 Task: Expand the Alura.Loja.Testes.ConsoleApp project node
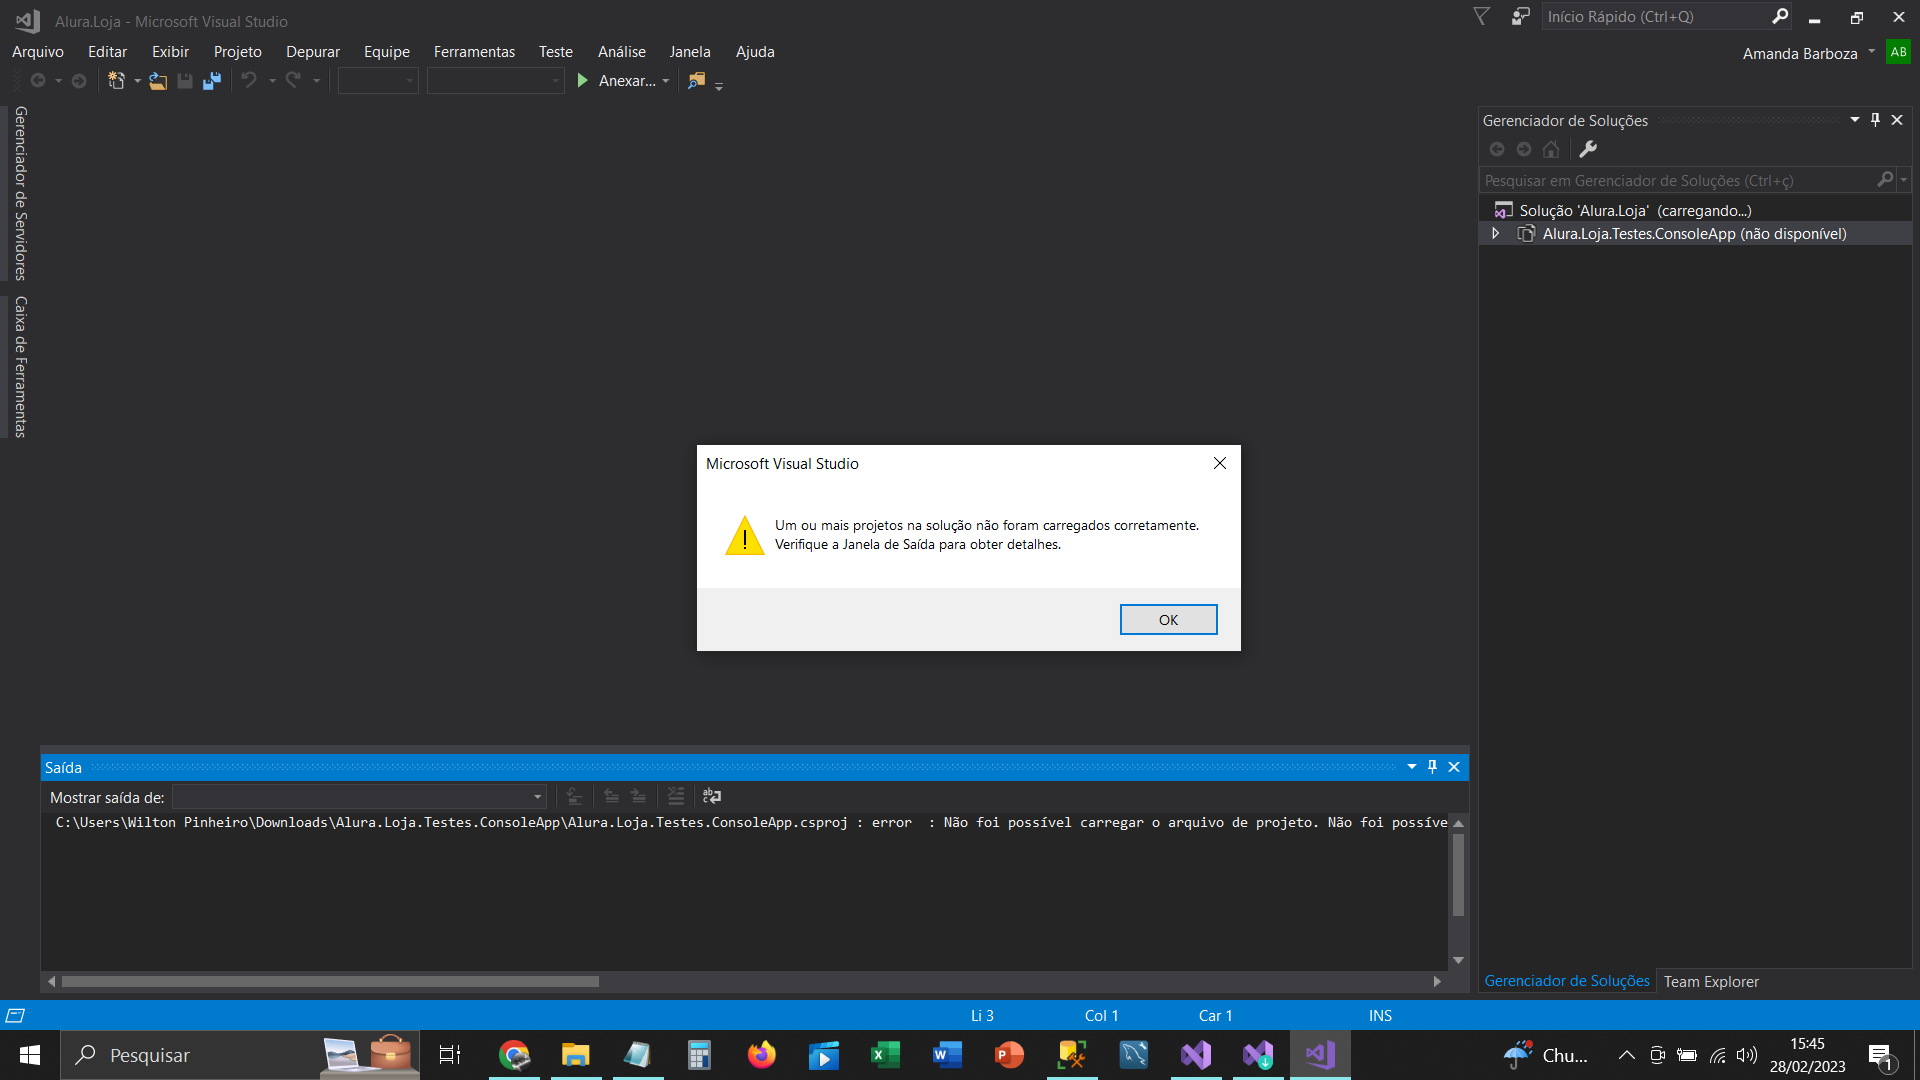(1496, 233)
